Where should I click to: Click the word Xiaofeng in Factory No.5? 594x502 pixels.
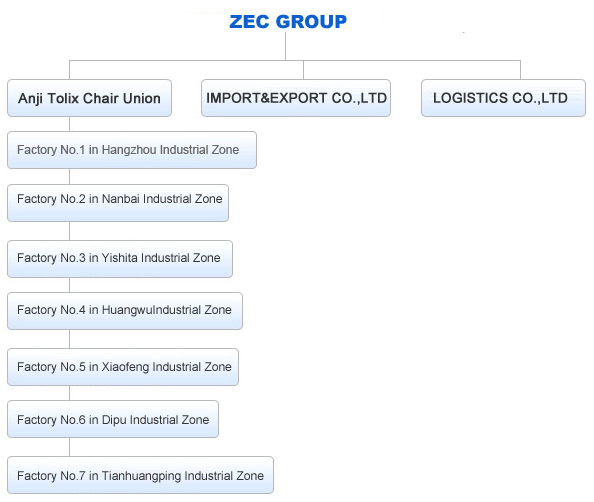point(125,367)
